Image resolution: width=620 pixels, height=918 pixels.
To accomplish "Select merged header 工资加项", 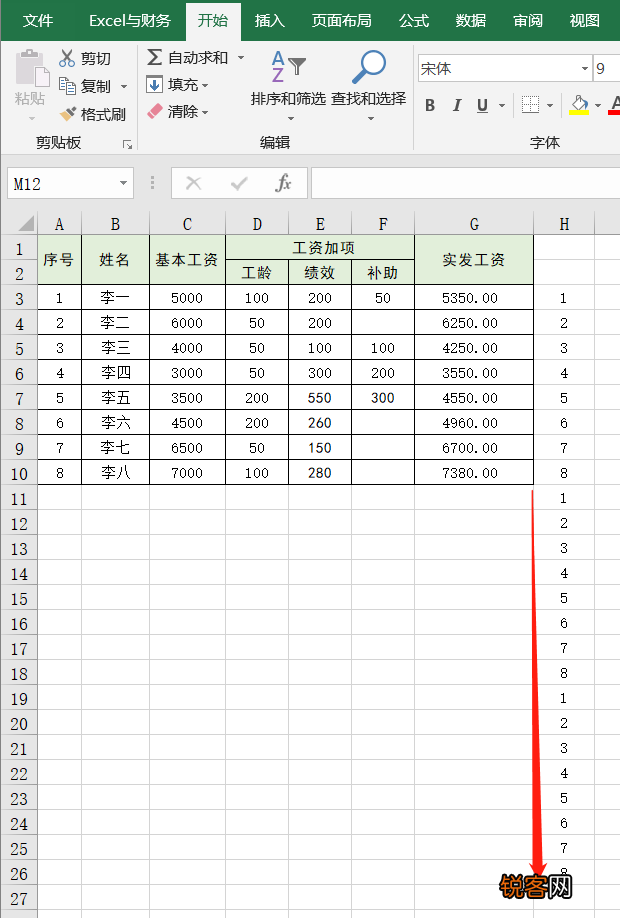I will (x=320, y=248).
